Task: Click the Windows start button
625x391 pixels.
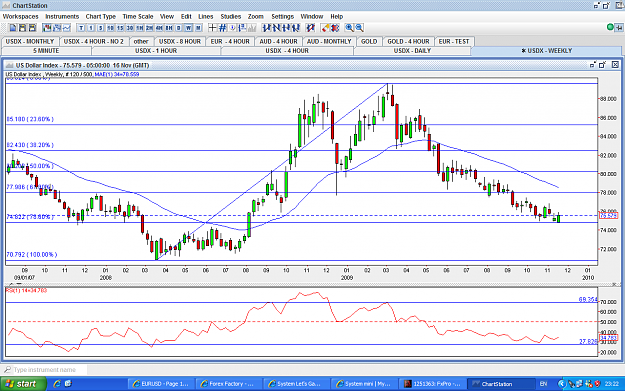Action: (23, 384)
